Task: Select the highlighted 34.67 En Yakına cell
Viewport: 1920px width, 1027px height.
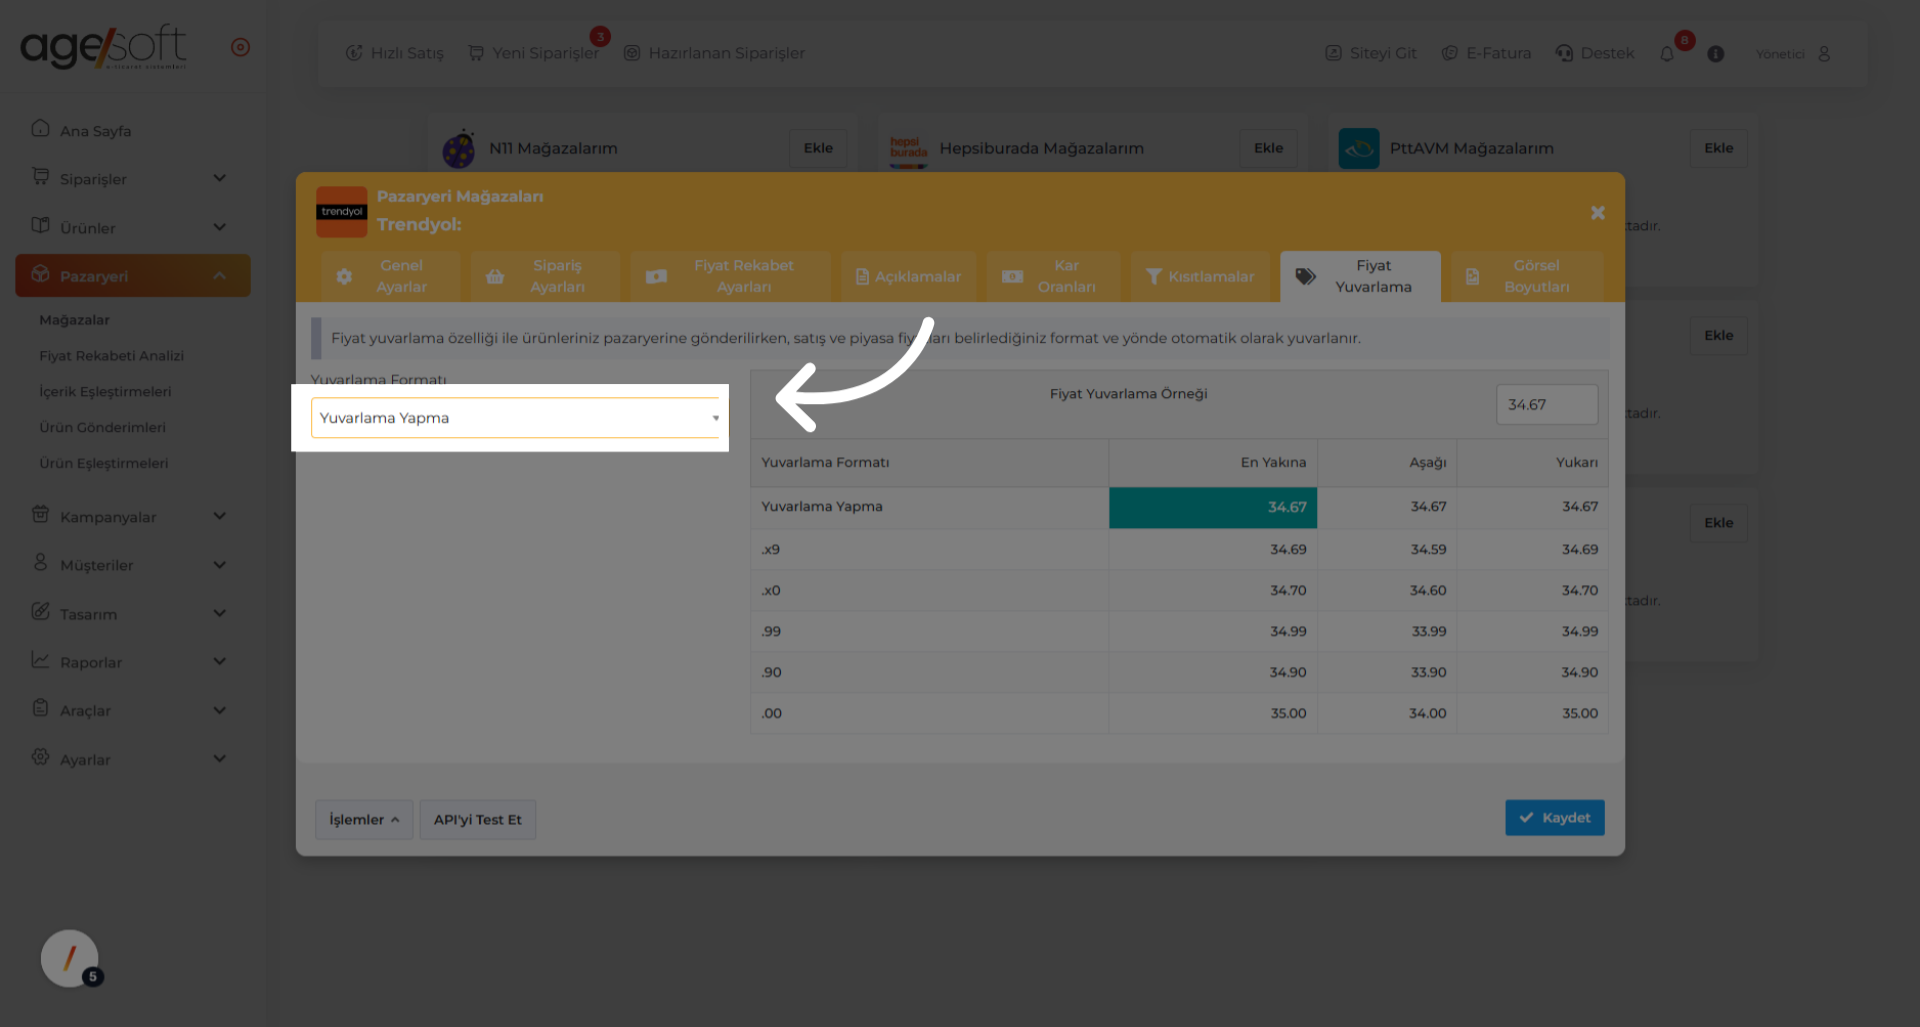Action: point(1213,507)
